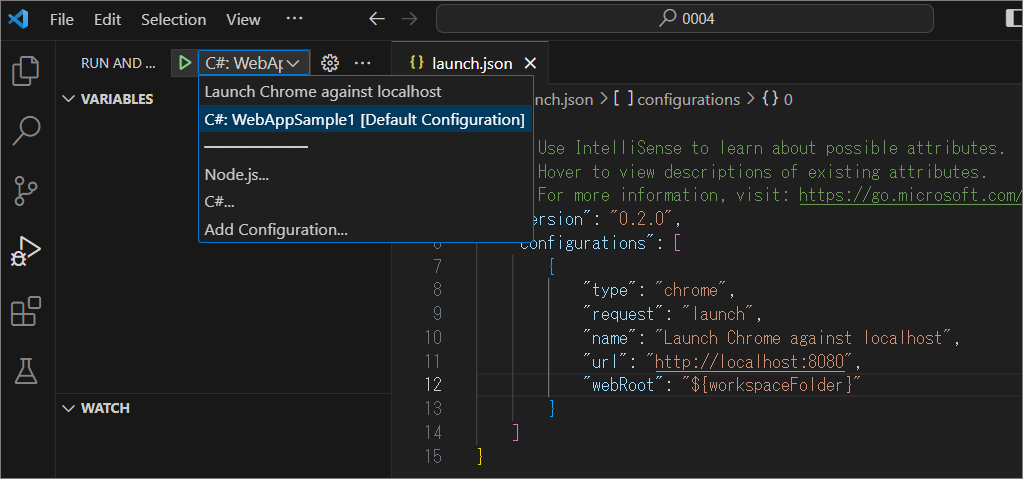Collapse the VARIABLES section

[x=69, y=99]
